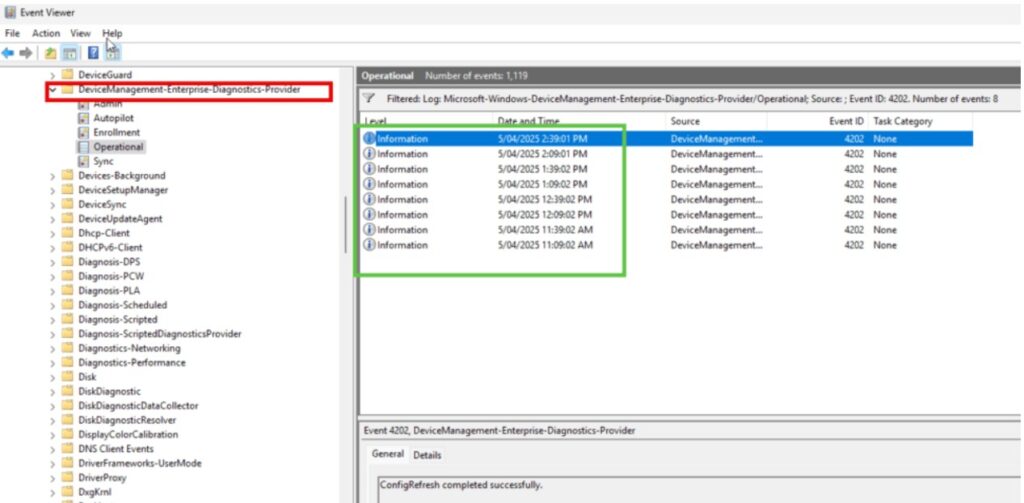Open the View menu

(x=81, y=33)
